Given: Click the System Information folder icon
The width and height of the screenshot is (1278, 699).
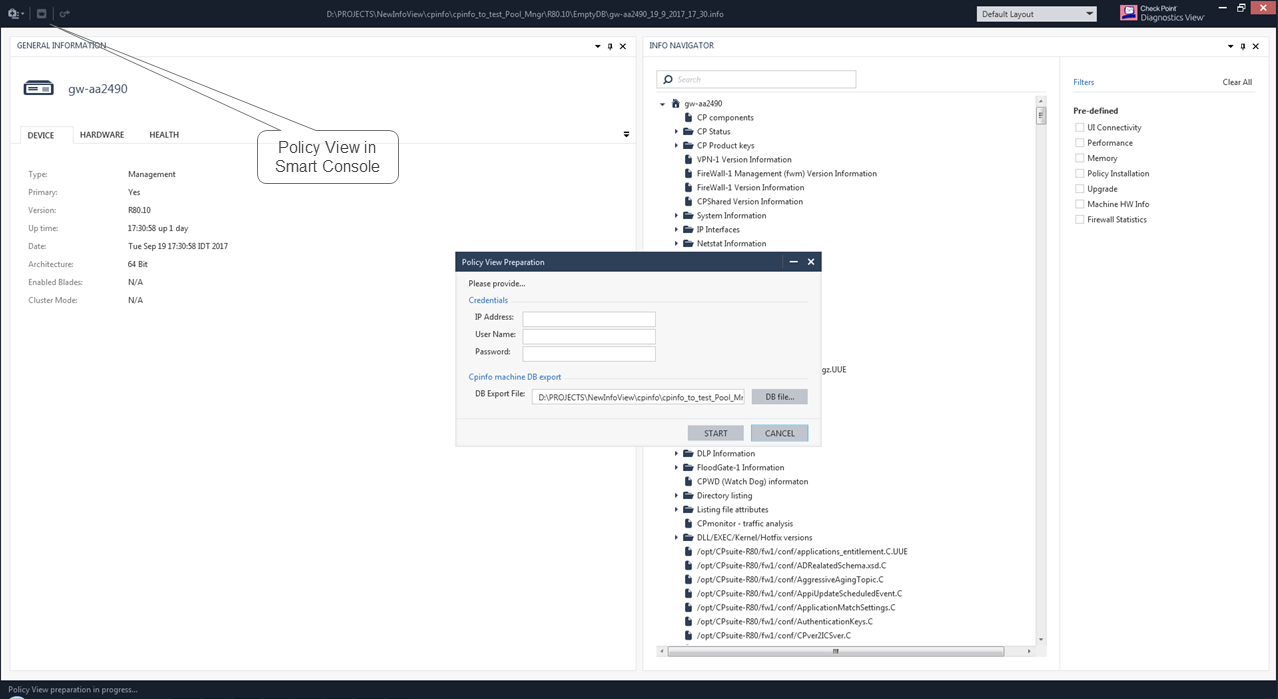Looking at the screenshot, I should click(x=688, y=215).
